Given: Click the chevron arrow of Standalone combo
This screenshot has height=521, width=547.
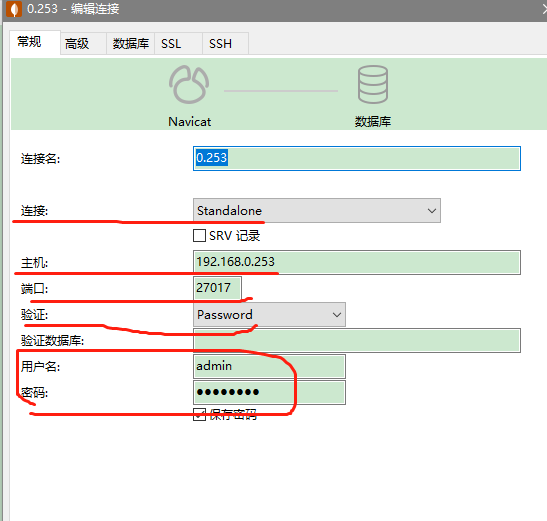Looking at the screenshot, I should point(432,211).
